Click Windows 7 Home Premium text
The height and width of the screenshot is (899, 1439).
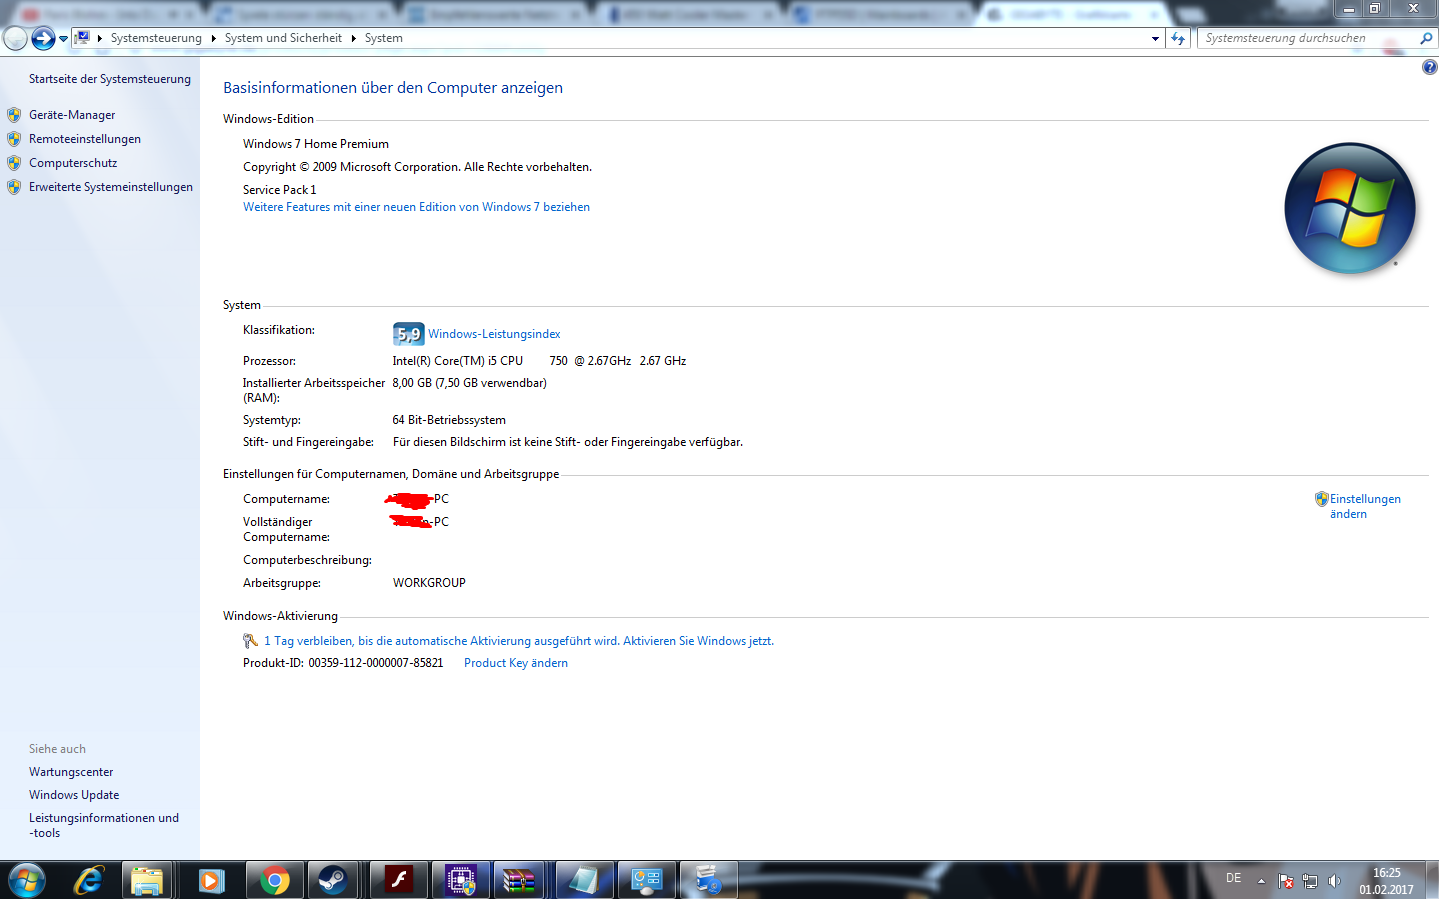316,144
